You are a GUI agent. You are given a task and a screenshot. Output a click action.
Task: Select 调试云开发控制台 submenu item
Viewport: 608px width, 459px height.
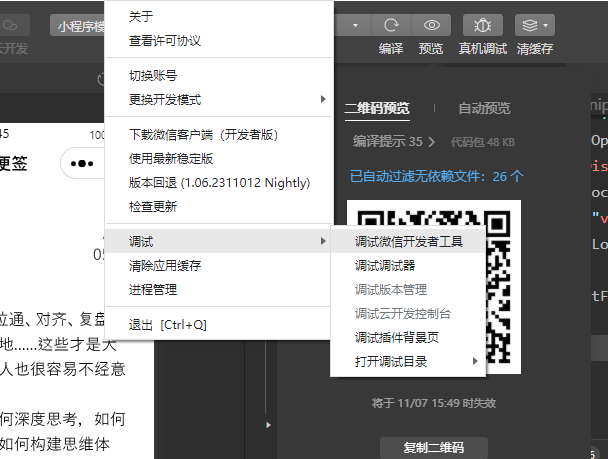tap(408, 314)
